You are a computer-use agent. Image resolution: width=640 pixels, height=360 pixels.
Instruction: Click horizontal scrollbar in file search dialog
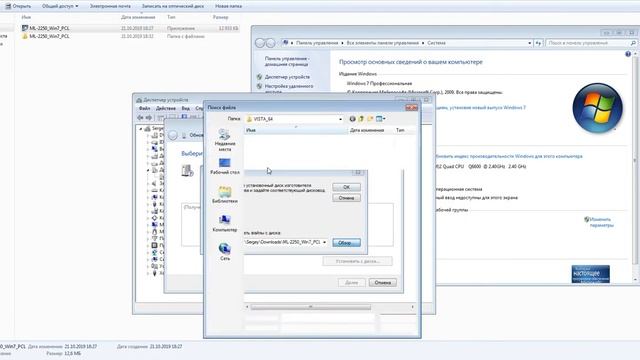(310, 307)
